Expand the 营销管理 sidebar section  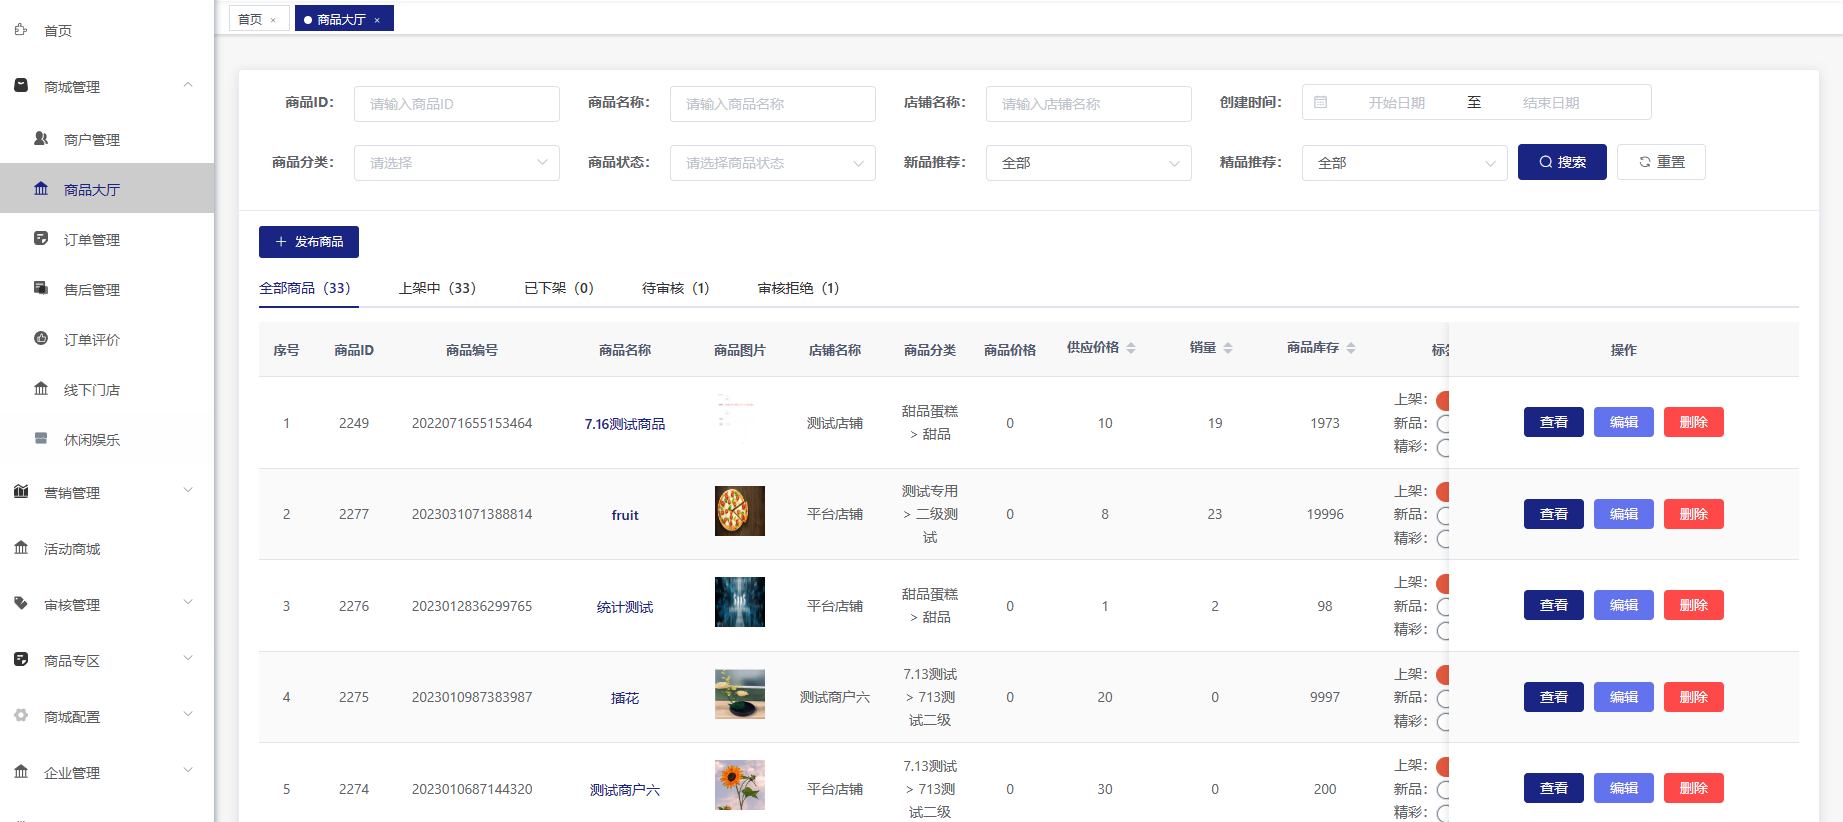click(x=188, y=490)
